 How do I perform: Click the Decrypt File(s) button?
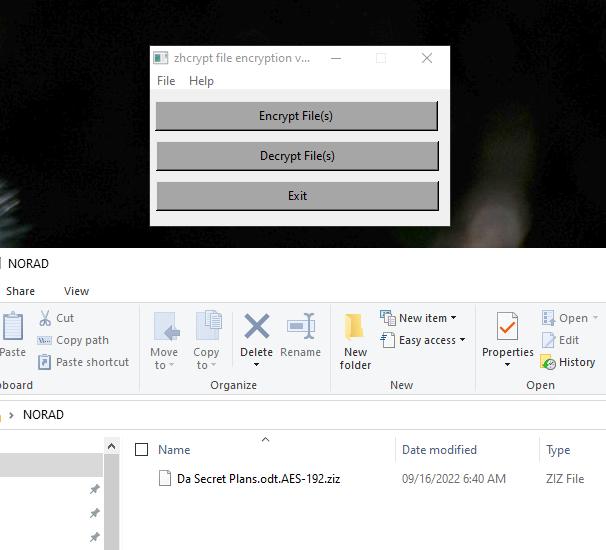pos(297,156)
